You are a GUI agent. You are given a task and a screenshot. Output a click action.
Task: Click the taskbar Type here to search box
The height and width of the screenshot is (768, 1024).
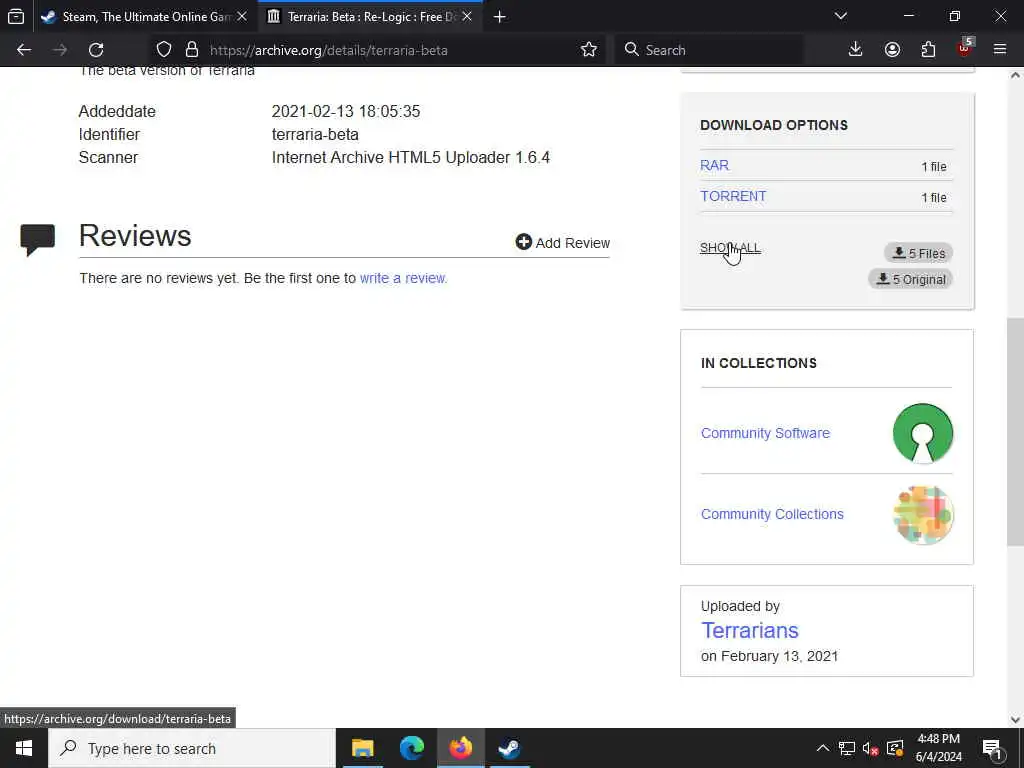click(192, 748)
